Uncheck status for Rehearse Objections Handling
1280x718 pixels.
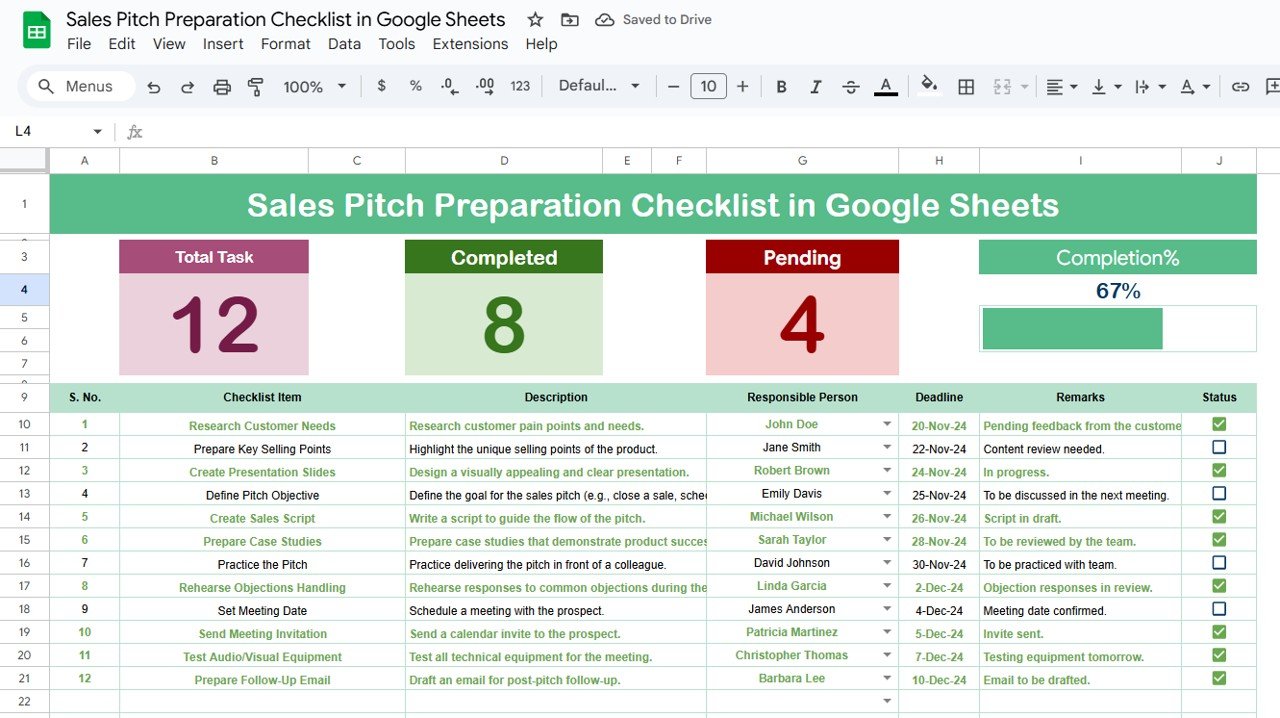pyautogui.click(x=1219, y=585)
